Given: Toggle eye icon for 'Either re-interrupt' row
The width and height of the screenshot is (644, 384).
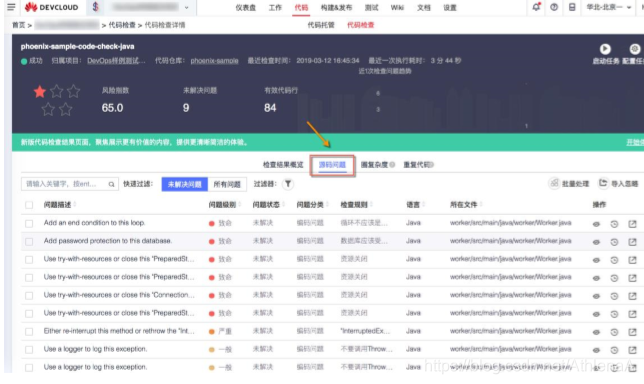Looking at the screenshot, I should (x=596, y=332).
